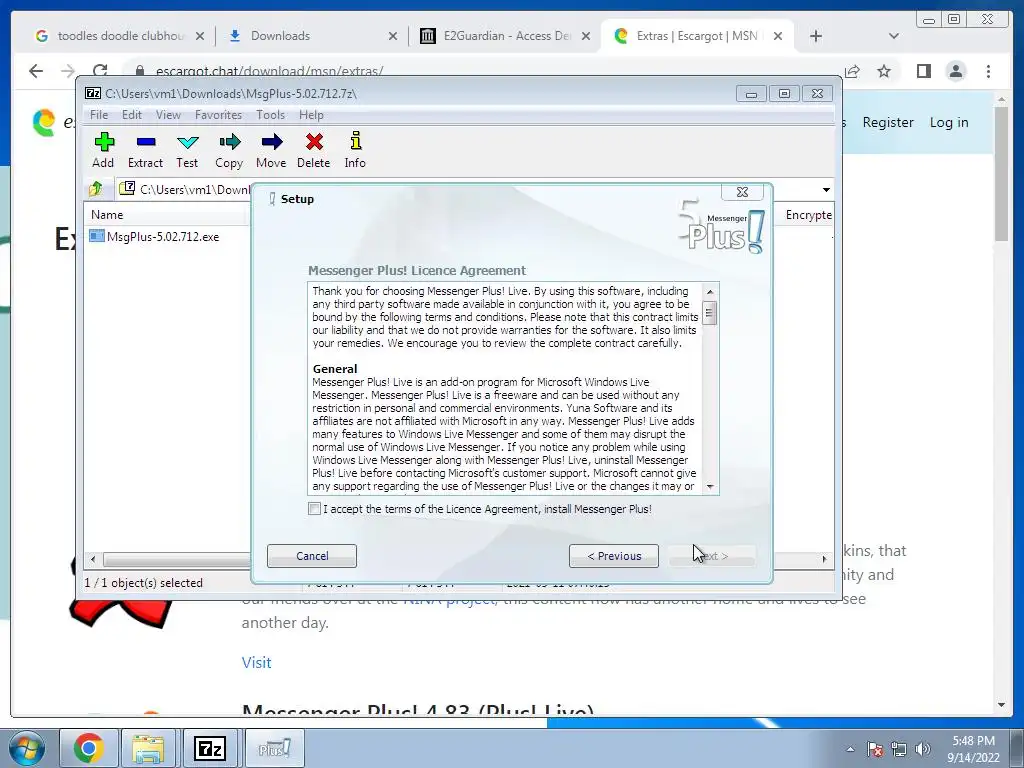Open the Tools menu in 7-Zip
This screenshot has width=1024, height=768.
tap(270, 115)
